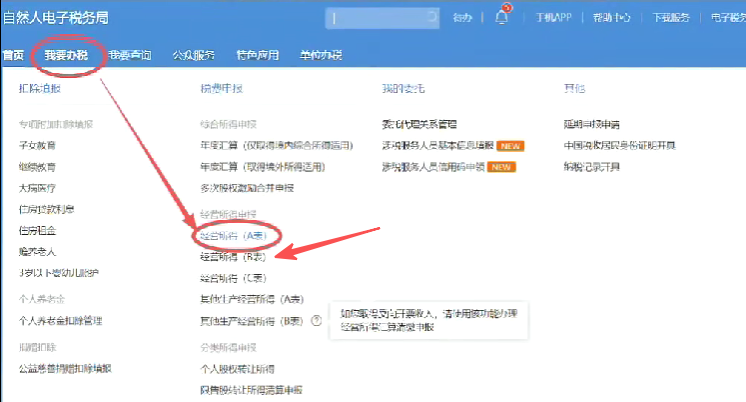
Task: Click help question mark beside 其他生产经营所得(B表)
Action: (x=316, y=321)
